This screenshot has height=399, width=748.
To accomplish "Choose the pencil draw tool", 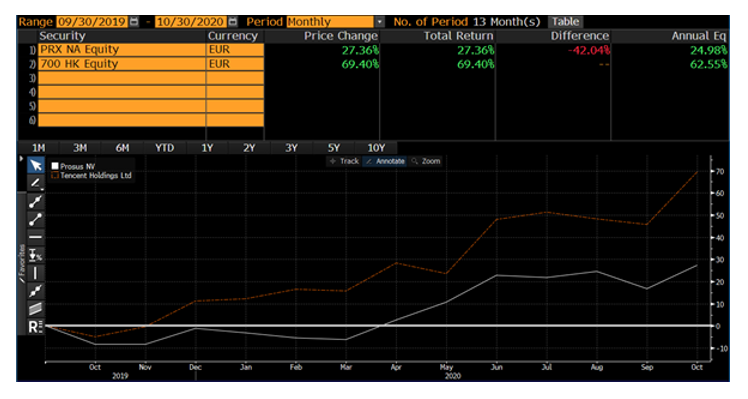I will [x=36, y=183].
